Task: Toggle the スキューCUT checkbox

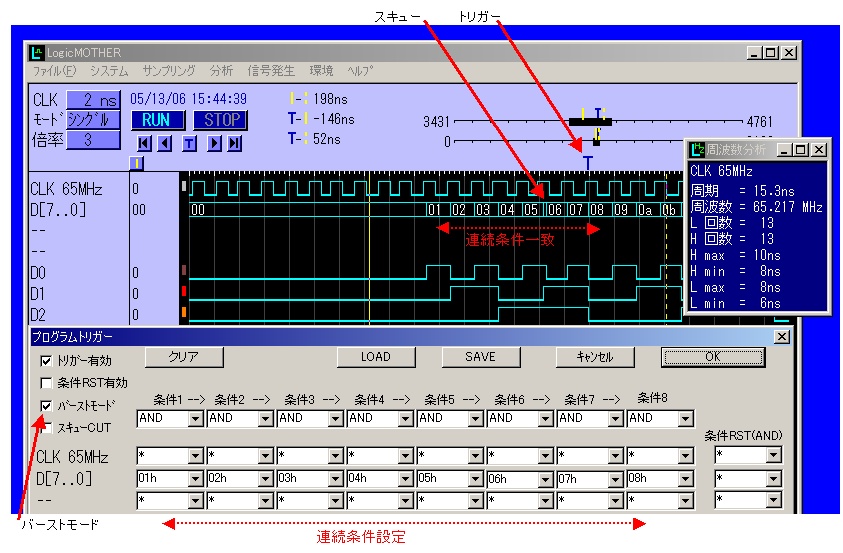Action: click(45, 428)
